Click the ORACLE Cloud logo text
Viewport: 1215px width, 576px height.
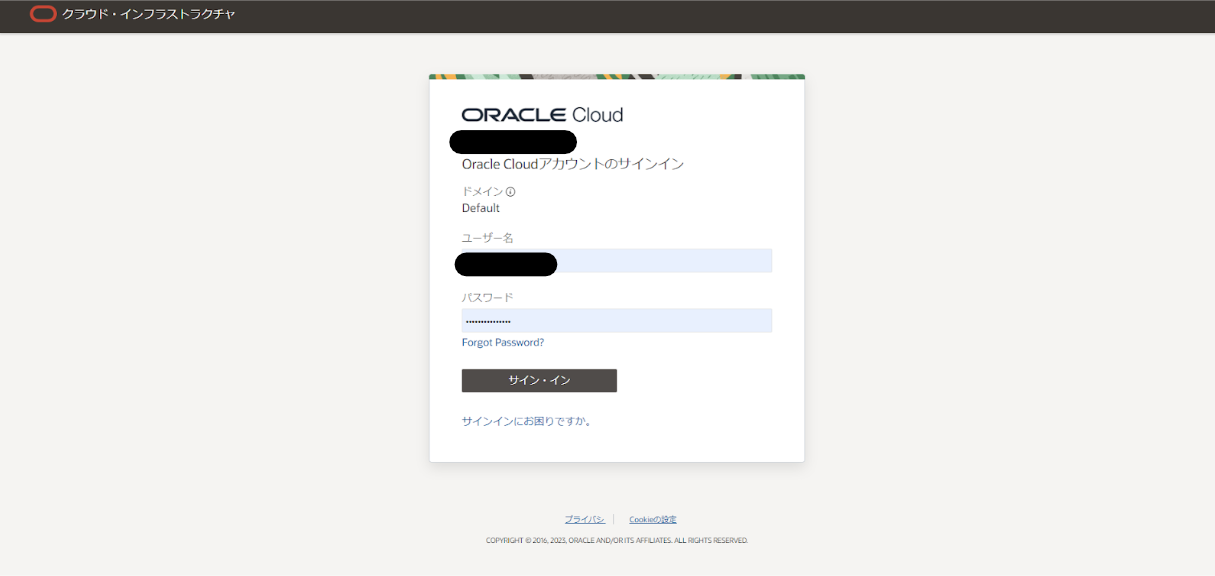tap(542, 115)
